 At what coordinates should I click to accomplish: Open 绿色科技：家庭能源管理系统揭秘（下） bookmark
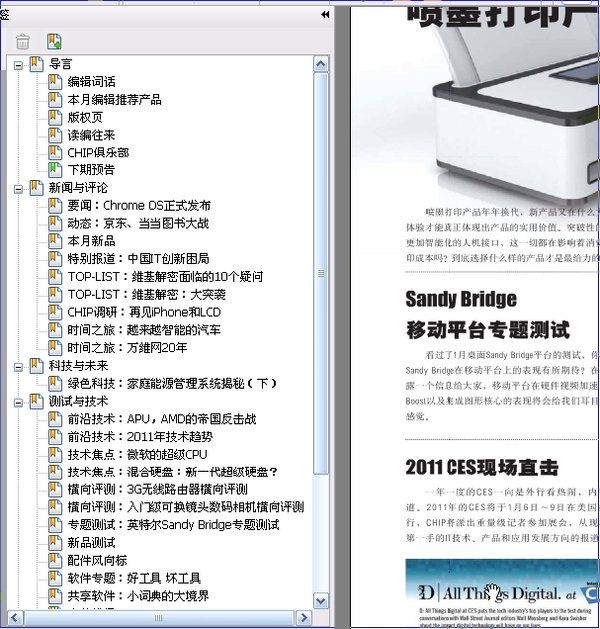click(x=172, y=383)
